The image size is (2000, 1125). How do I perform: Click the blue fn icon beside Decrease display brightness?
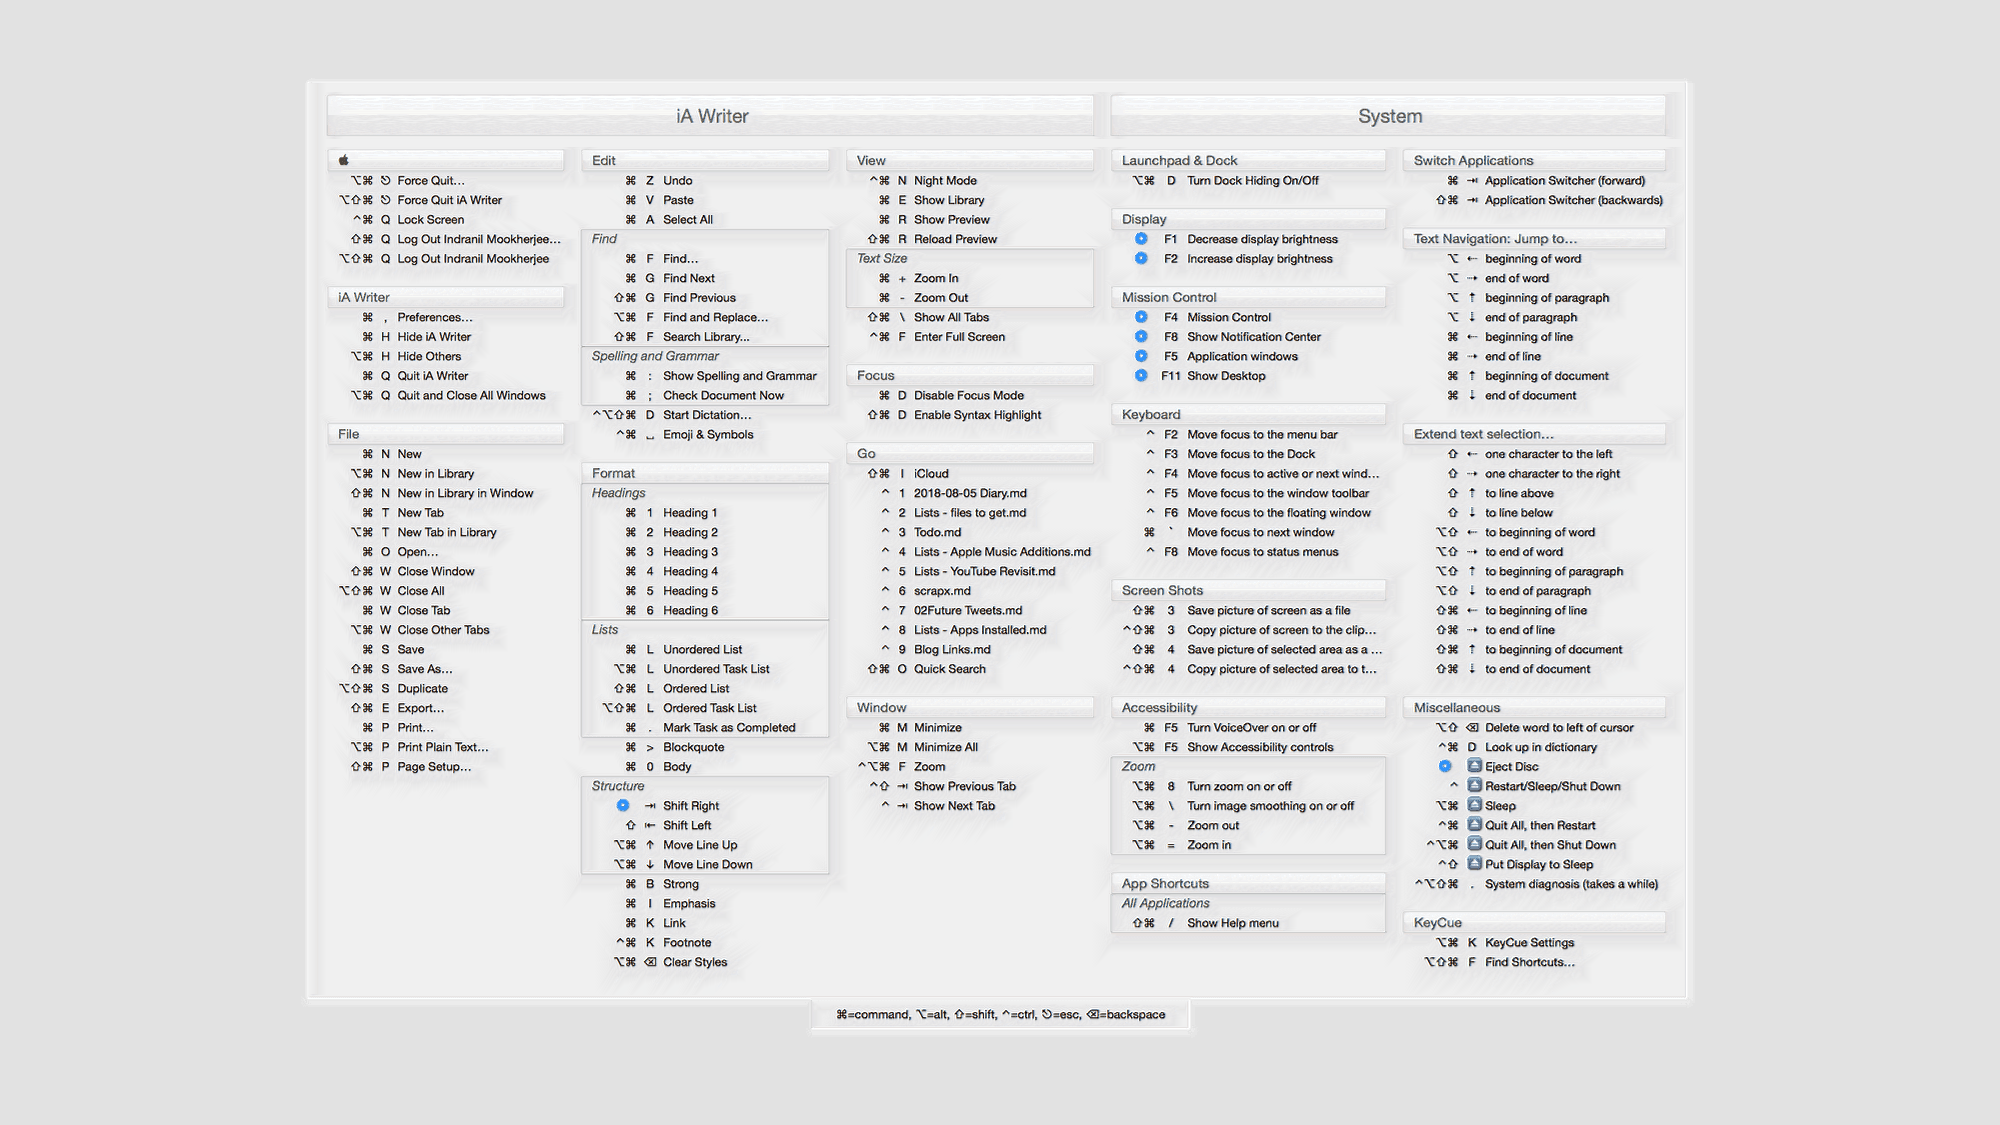1141,239
